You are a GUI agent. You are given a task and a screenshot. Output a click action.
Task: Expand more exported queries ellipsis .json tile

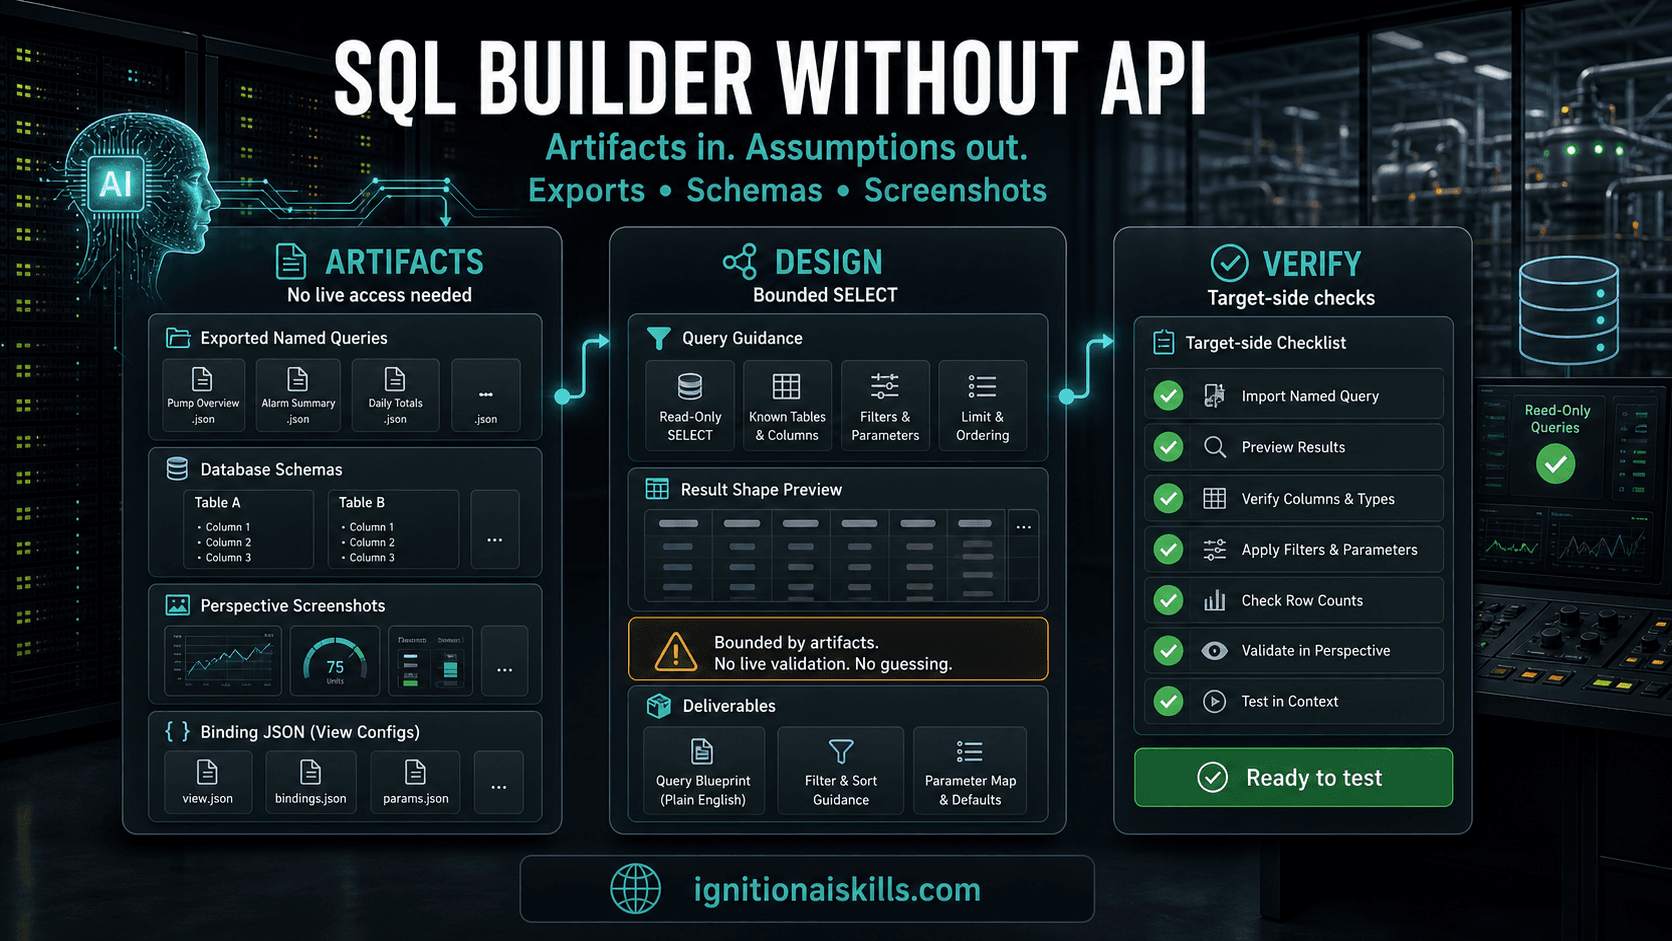[486, 396]
